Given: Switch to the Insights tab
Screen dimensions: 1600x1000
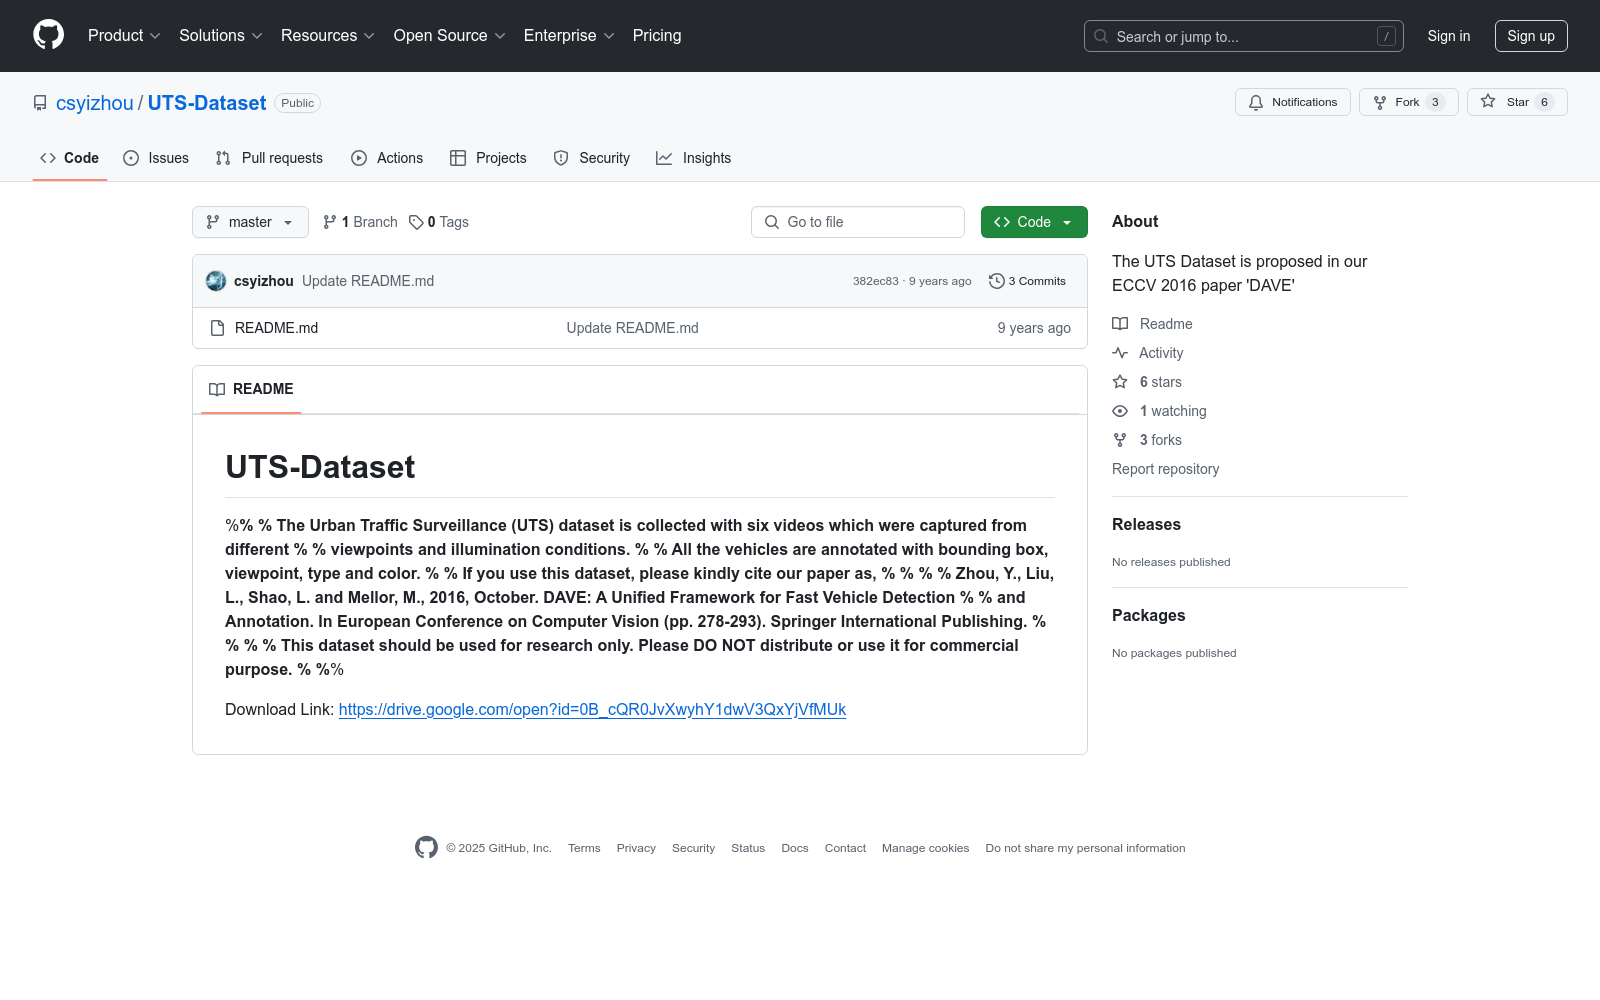Looking at the screenshot, I should click(694, 158).
